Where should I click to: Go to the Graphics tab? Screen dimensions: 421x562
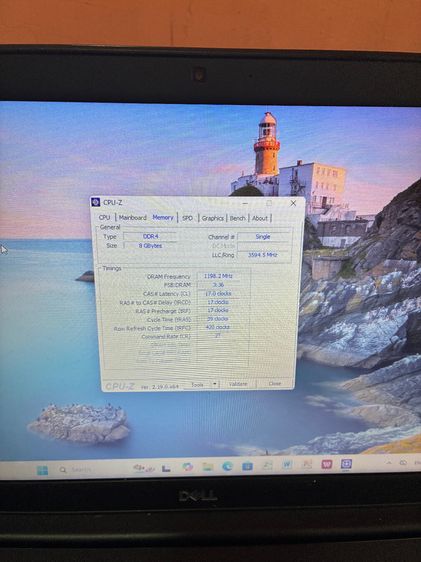coord(212,218)
